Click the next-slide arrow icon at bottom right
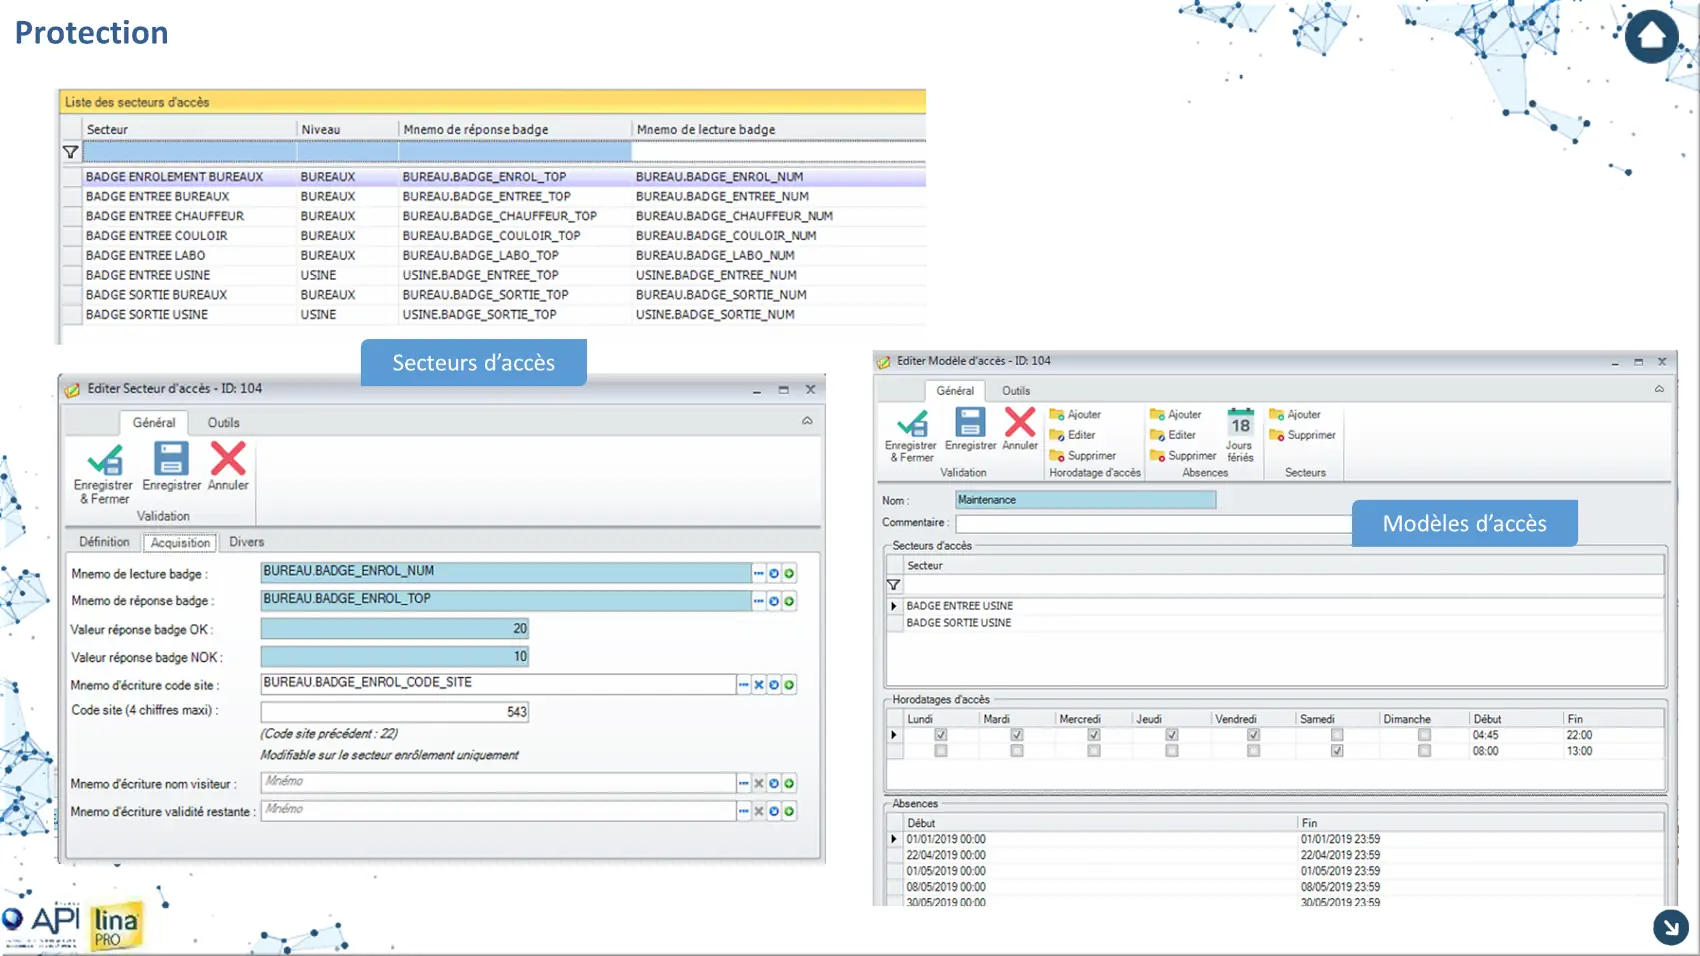 click(x=1670, y=927)
